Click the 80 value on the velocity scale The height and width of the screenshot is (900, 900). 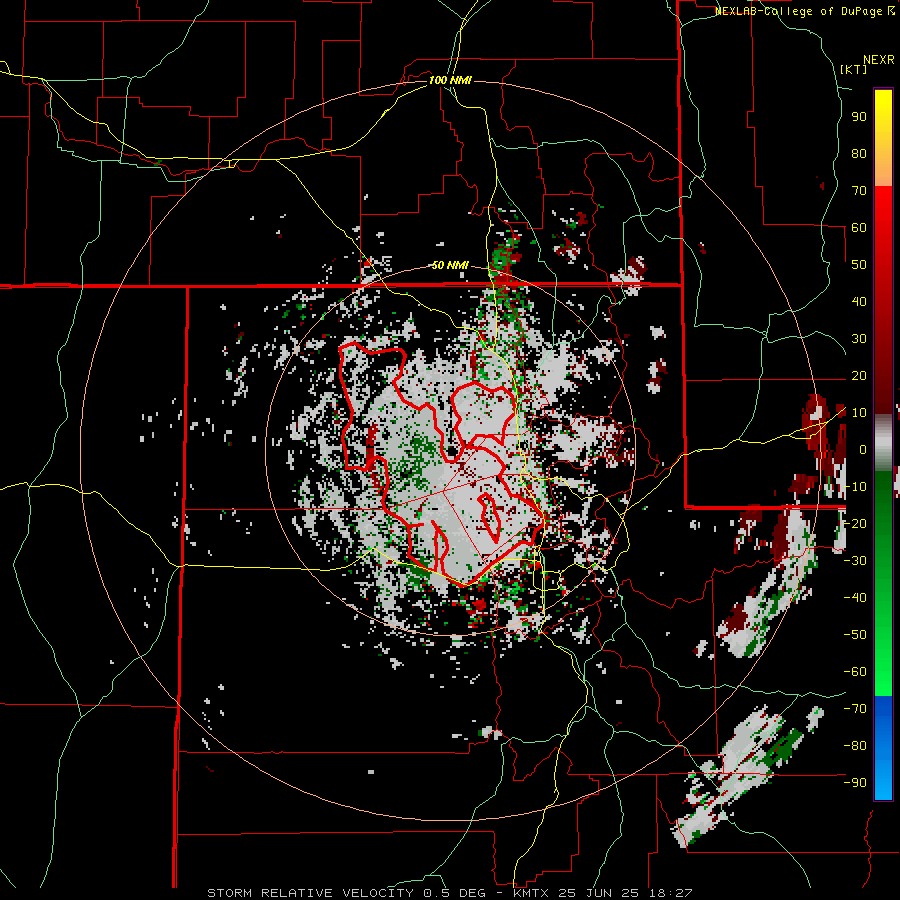pyautogui.click(x=859, y=153)
